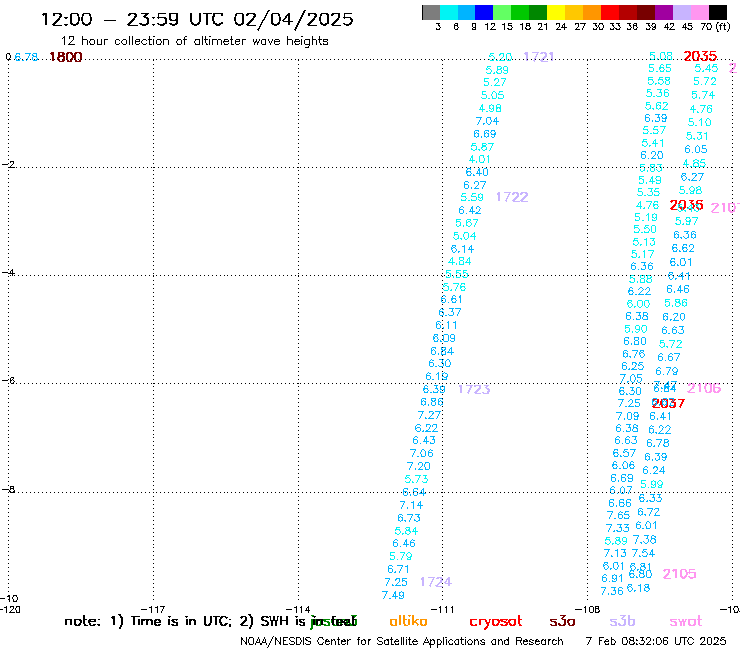Select the time label '1722'
The width and height of the screenshot is (740, 650).
(x=512, y=197)
